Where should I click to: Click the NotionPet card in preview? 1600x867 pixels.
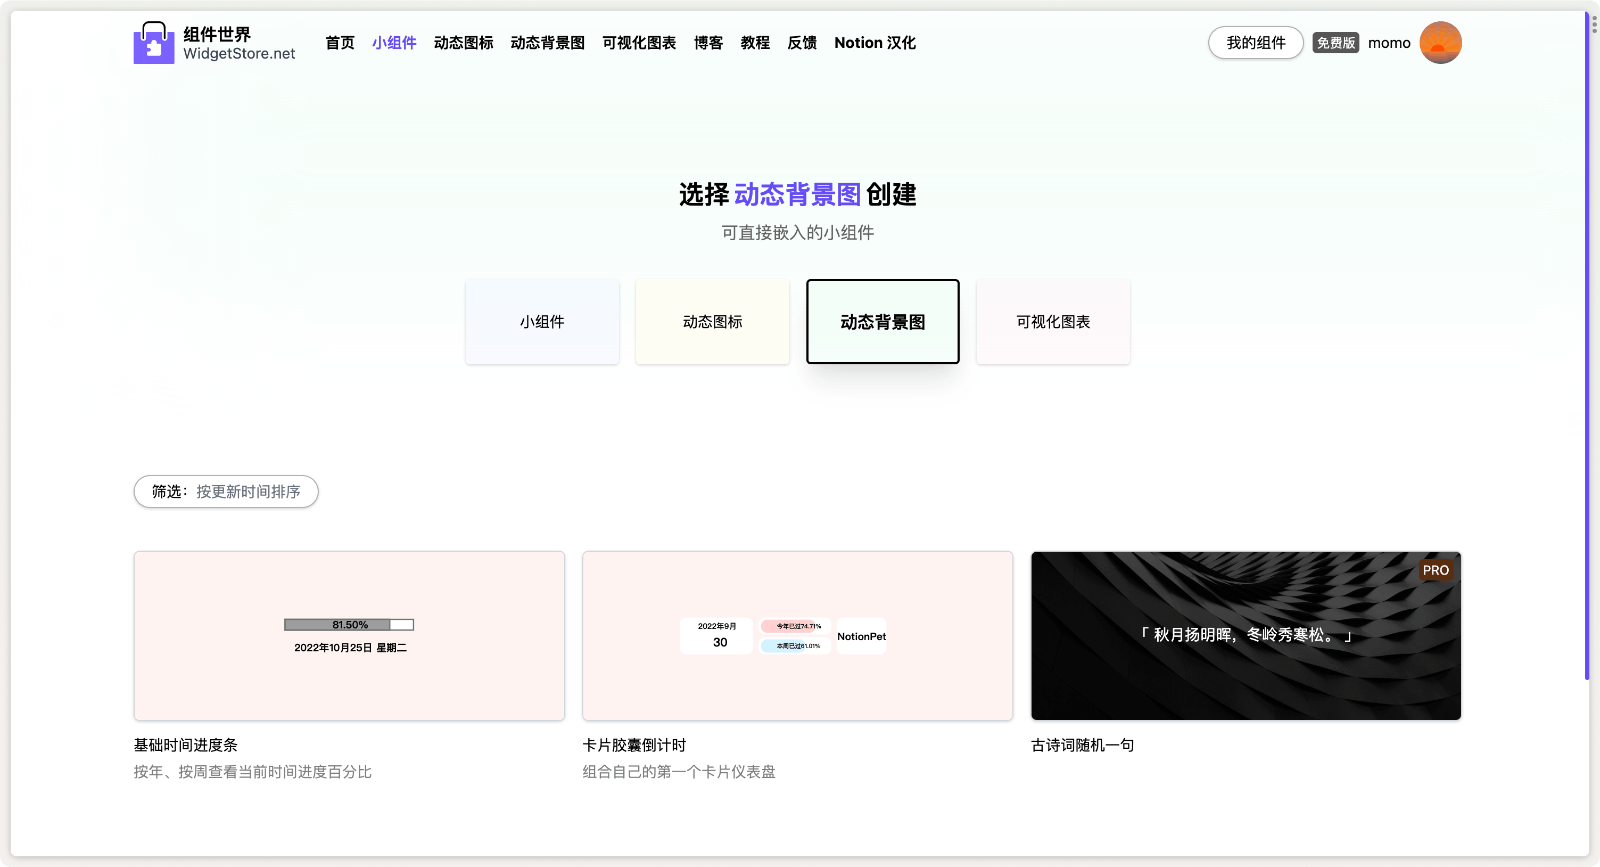click(x=861, y=636)
